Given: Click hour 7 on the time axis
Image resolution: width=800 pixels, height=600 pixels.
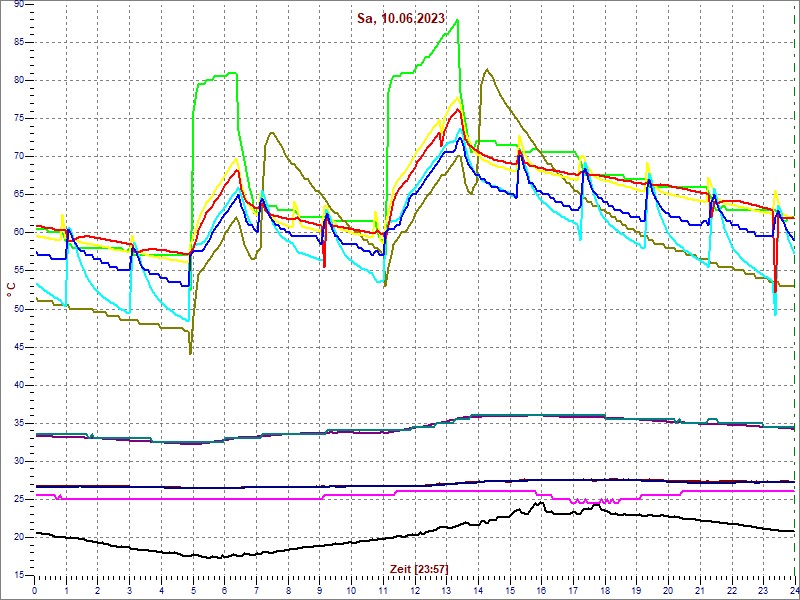Looking at the screenshot, I should (257, 590).
